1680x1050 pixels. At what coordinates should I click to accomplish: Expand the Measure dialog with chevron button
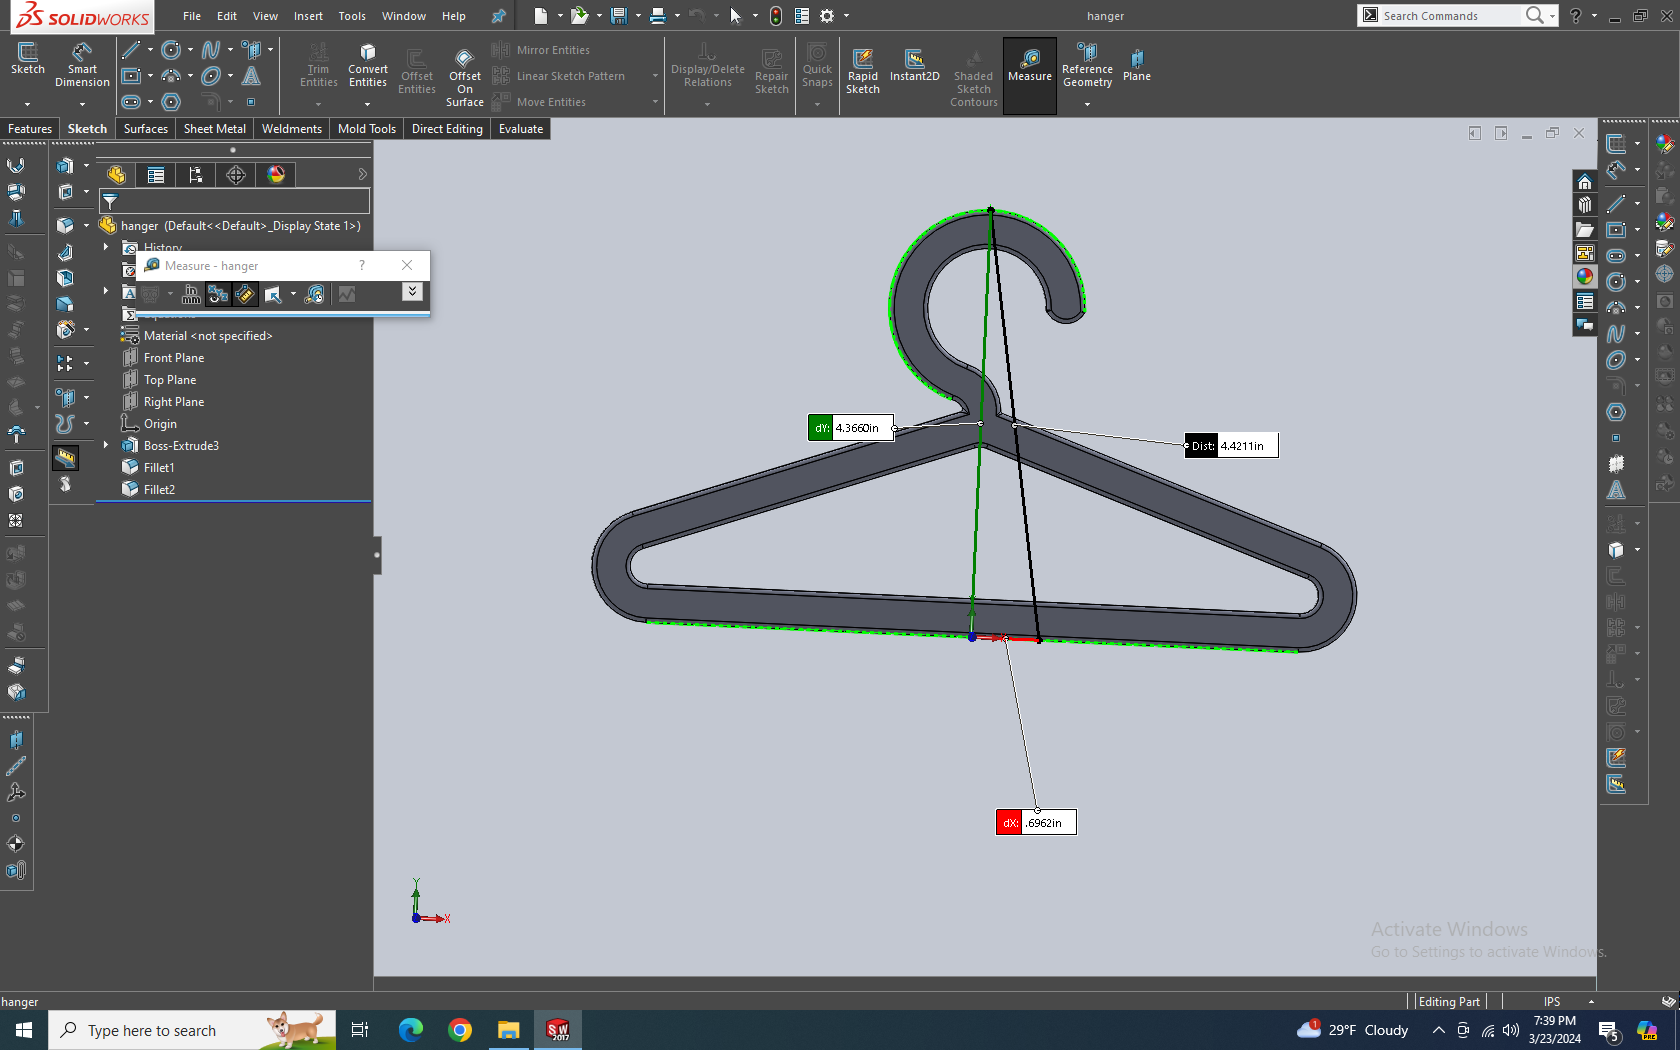[x=412, y=292]
